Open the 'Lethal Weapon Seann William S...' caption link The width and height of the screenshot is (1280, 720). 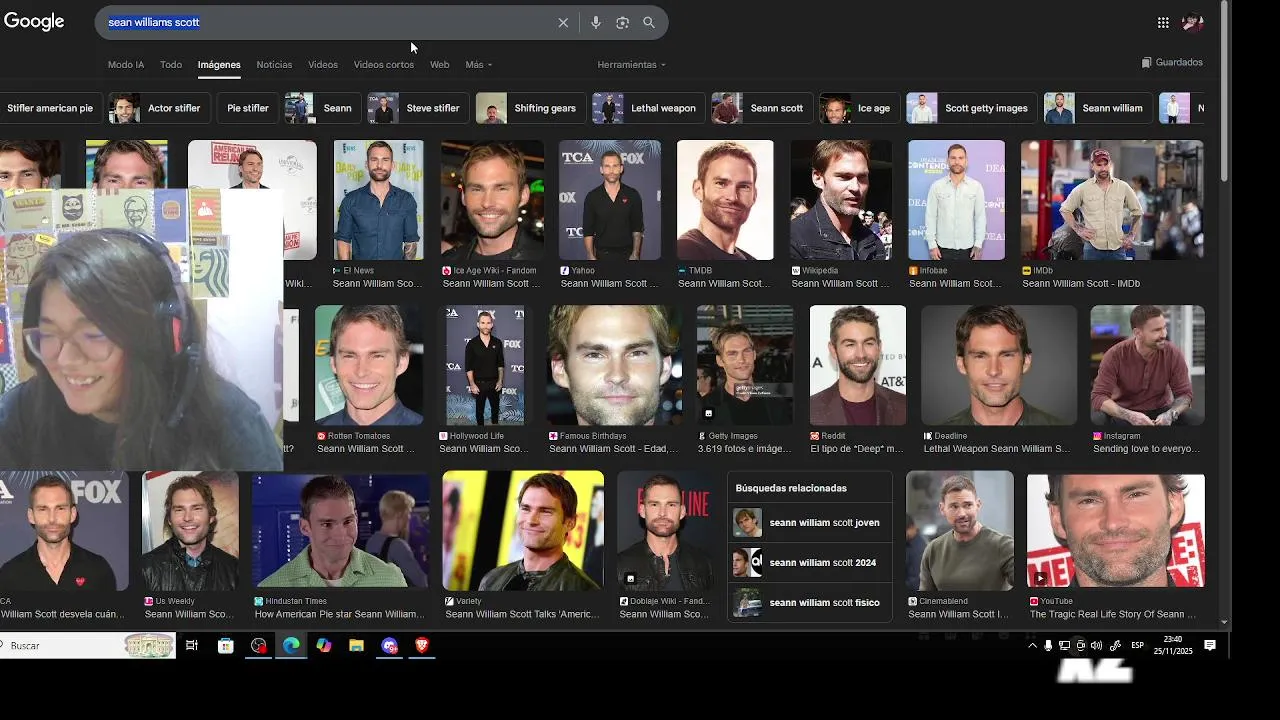click(x=996, y=449)
